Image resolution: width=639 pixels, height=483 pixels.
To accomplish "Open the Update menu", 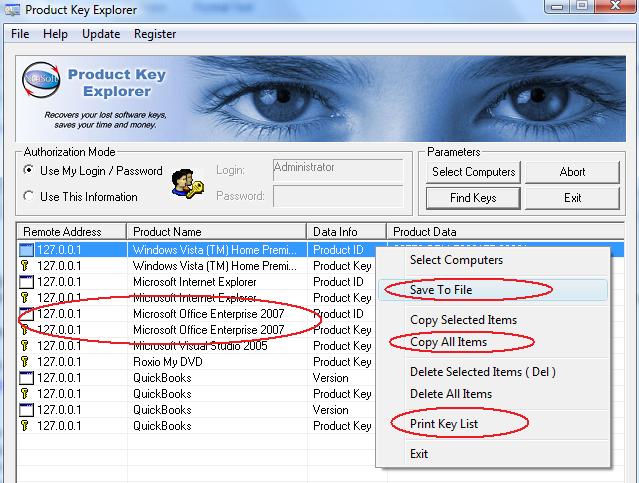I will [x=101, y=34].
